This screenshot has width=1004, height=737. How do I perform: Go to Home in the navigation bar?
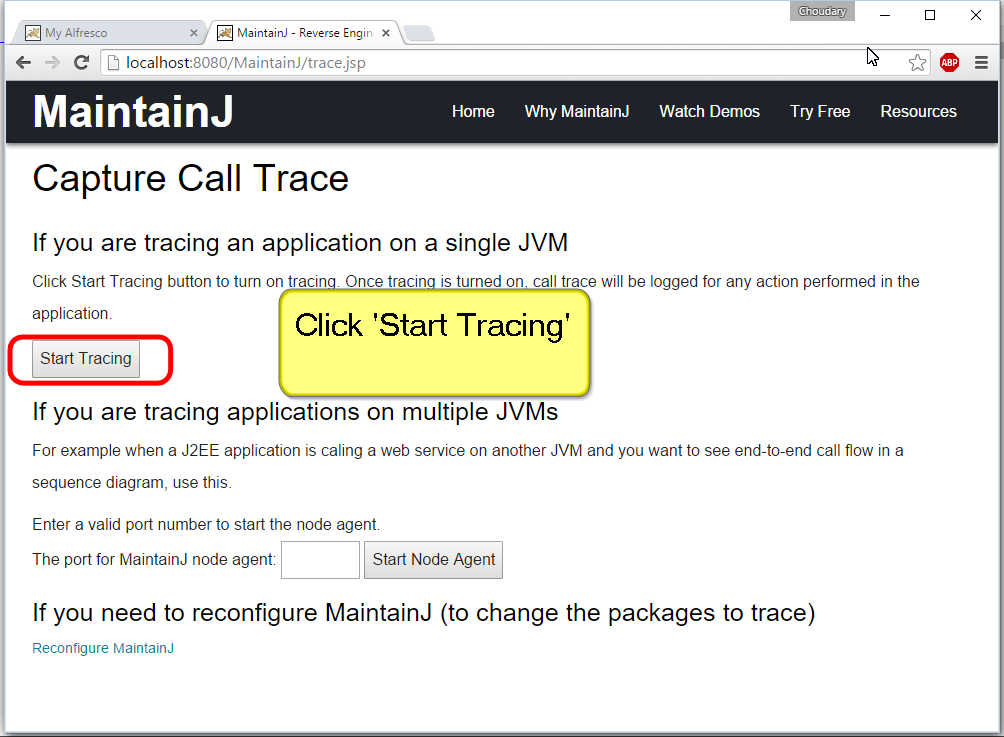pos(473,112)
